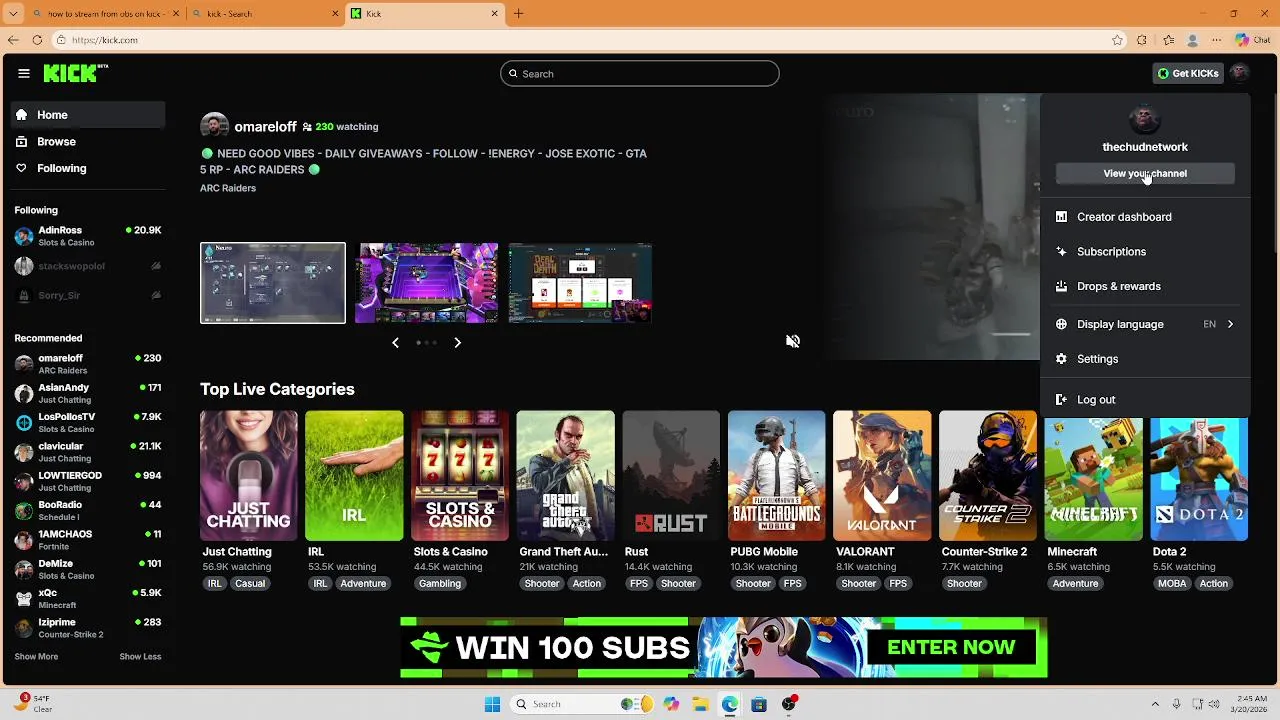Click the ARC Raiders category under the stream title
The height and width of the screenshot is (720, 1280).
(228, 188)
